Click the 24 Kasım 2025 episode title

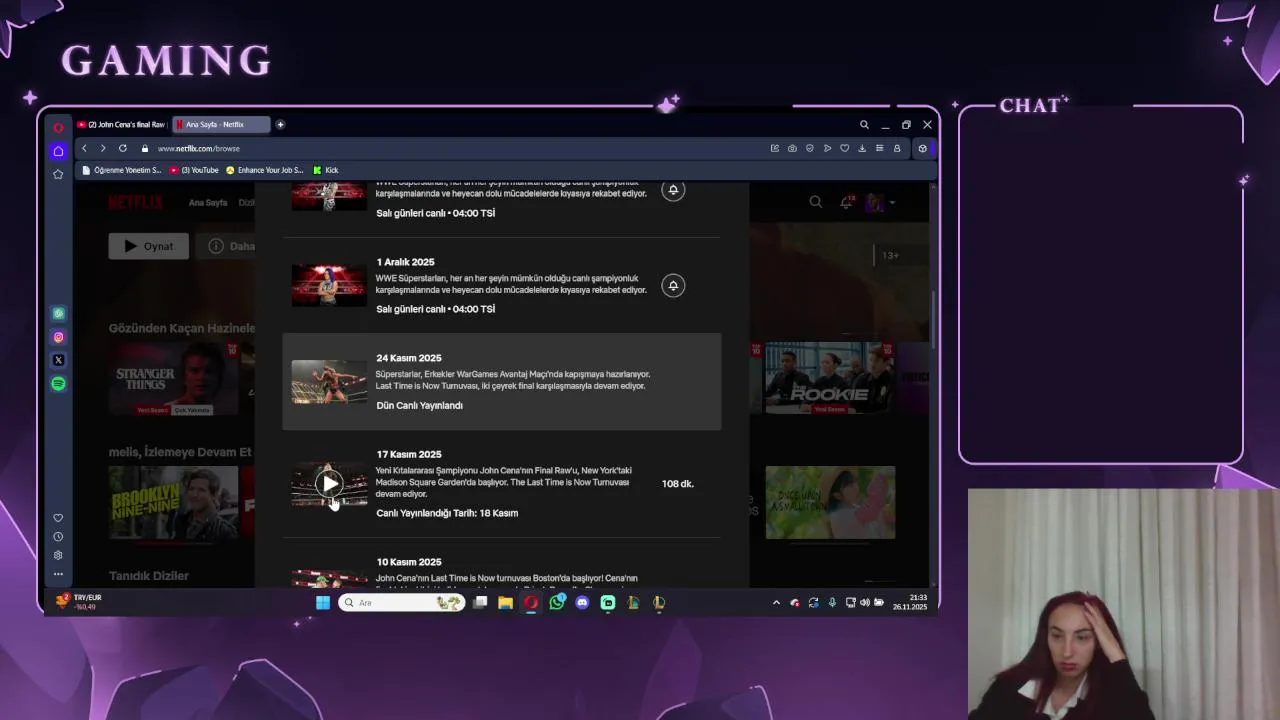[x=409, y=358]
